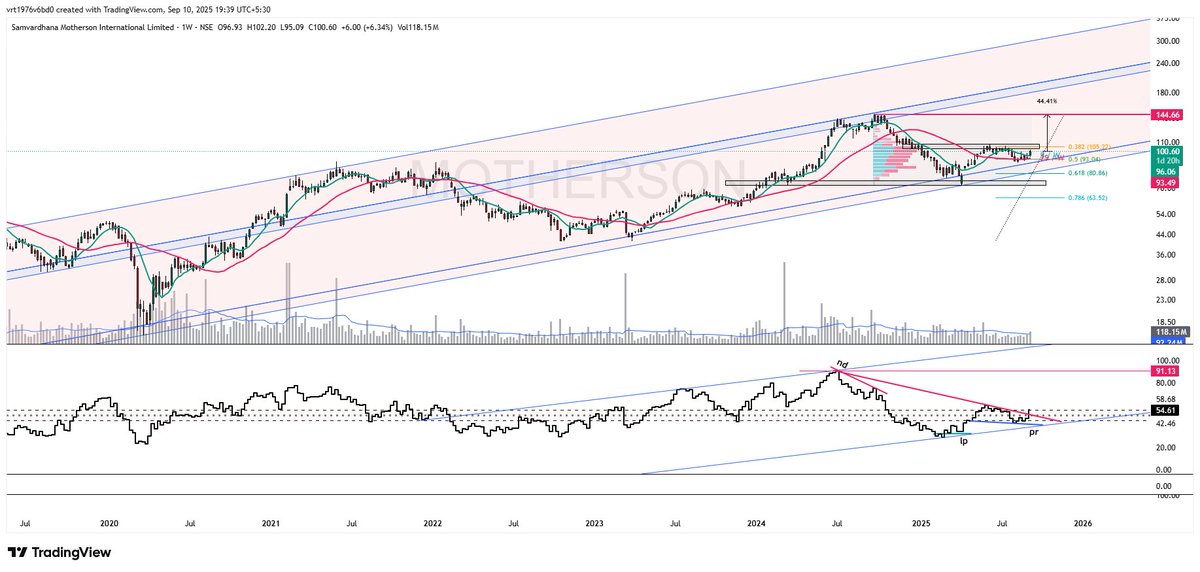Click the 44.41% measurement label
Image resolution: width=1200 pixels, height=572 pixels.
[x=1048, y=102]
